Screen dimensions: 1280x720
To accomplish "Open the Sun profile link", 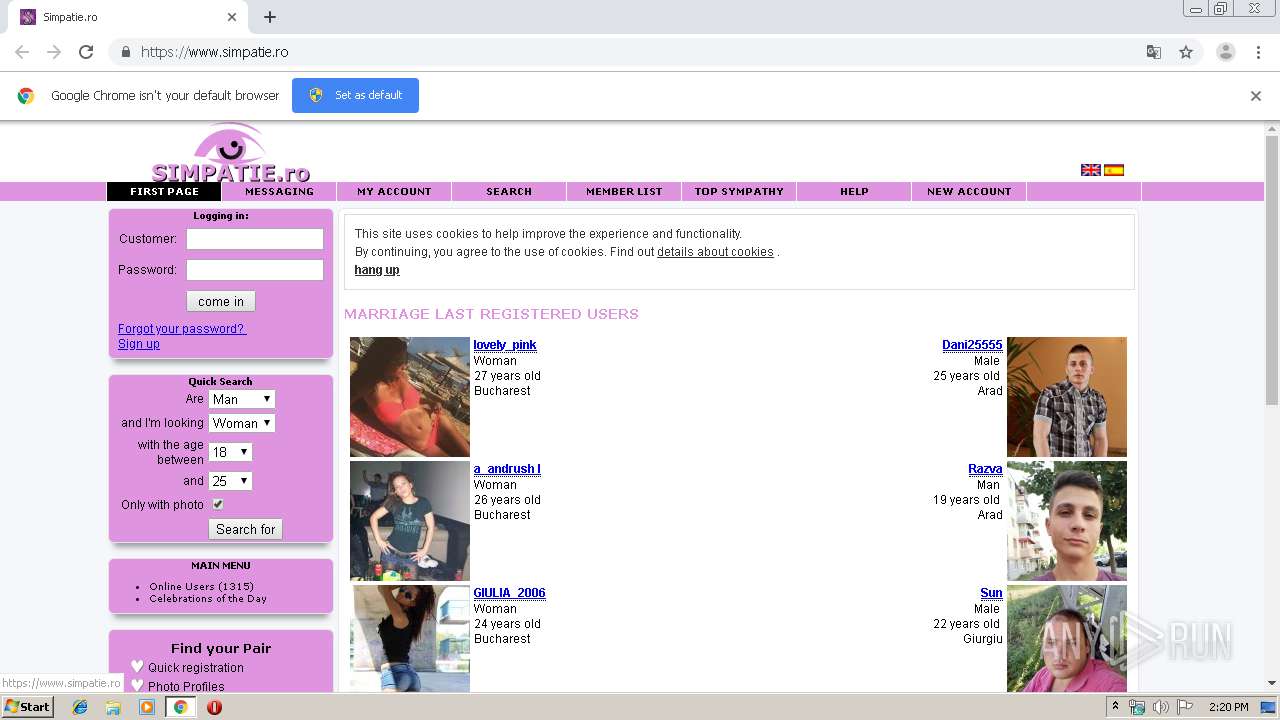I will 992,593.
